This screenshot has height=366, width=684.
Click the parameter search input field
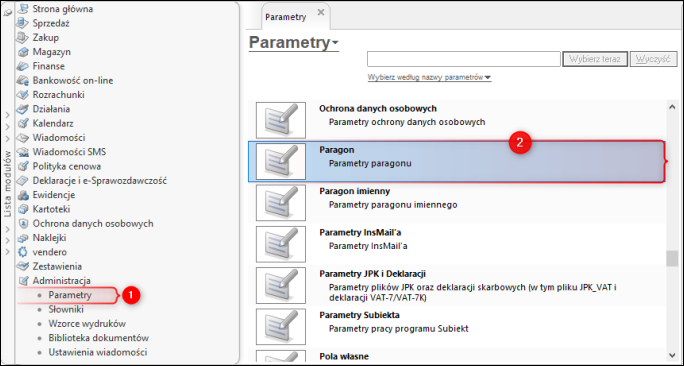click(464, 59)
